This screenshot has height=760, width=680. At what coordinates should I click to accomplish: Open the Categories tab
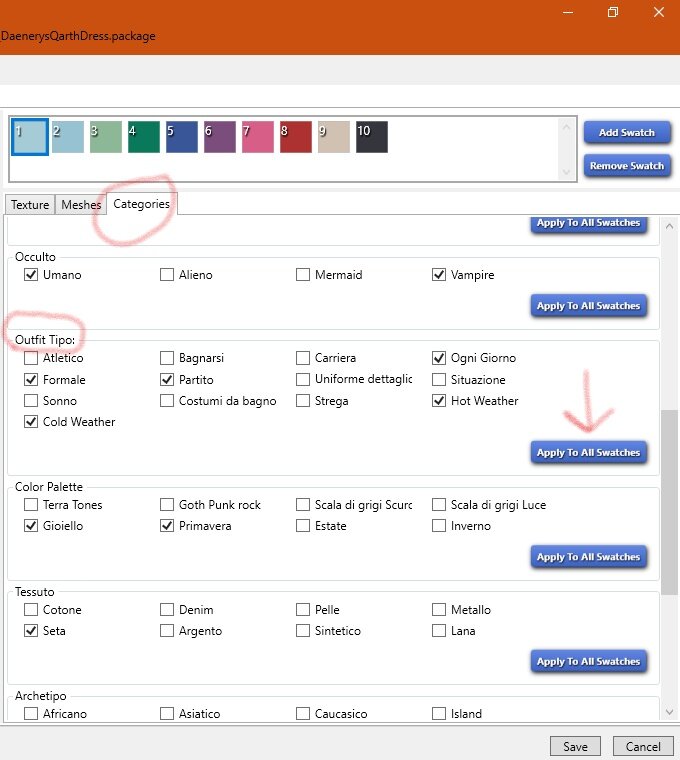coord(142,204)
